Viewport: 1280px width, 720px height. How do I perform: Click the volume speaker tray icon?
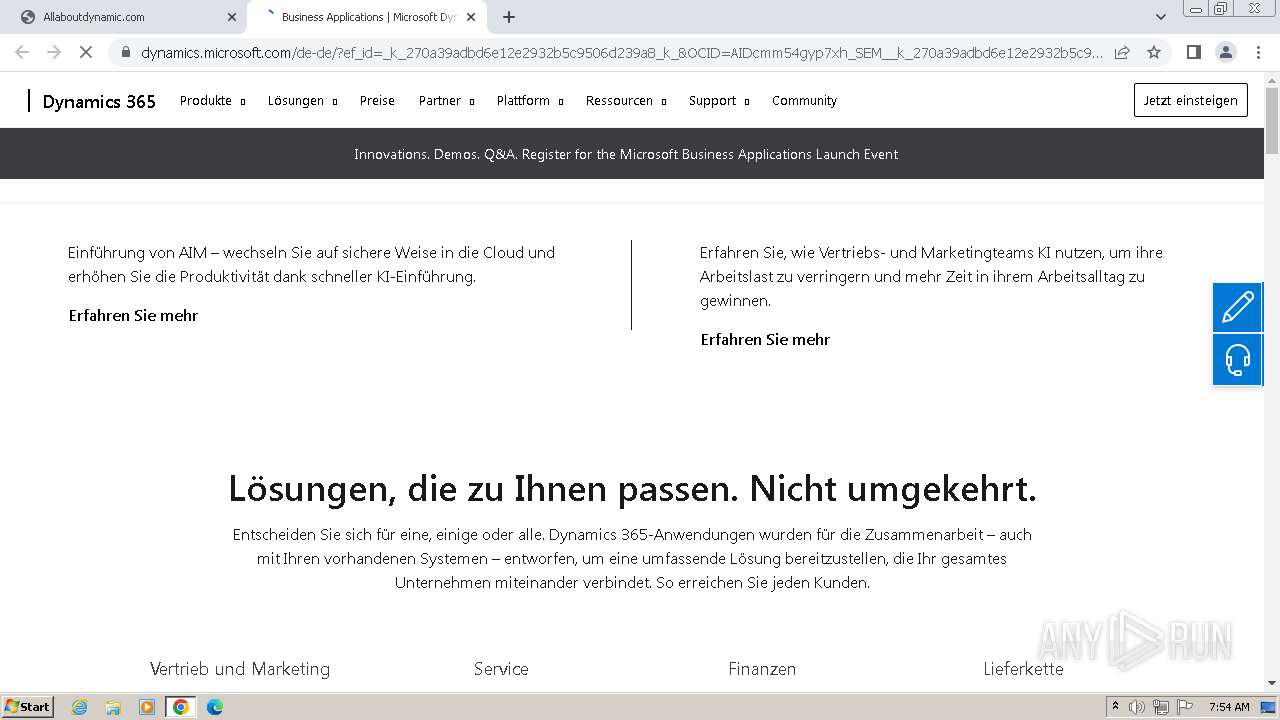(1137, 707)
